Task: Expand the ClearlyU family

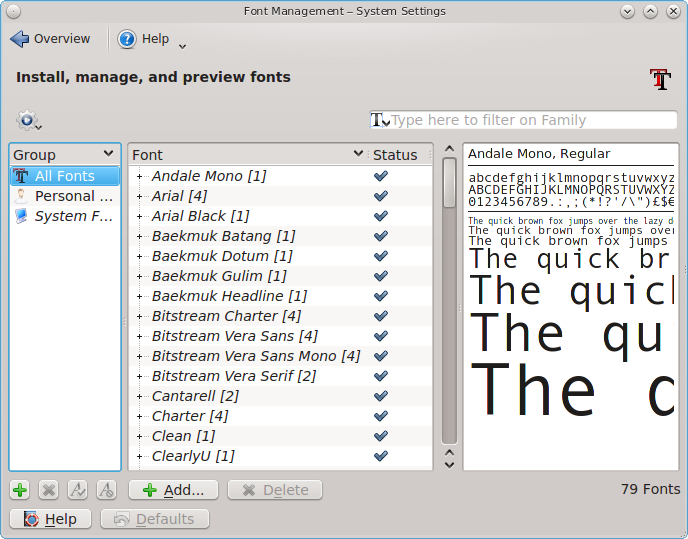Action: click(140, 456)
